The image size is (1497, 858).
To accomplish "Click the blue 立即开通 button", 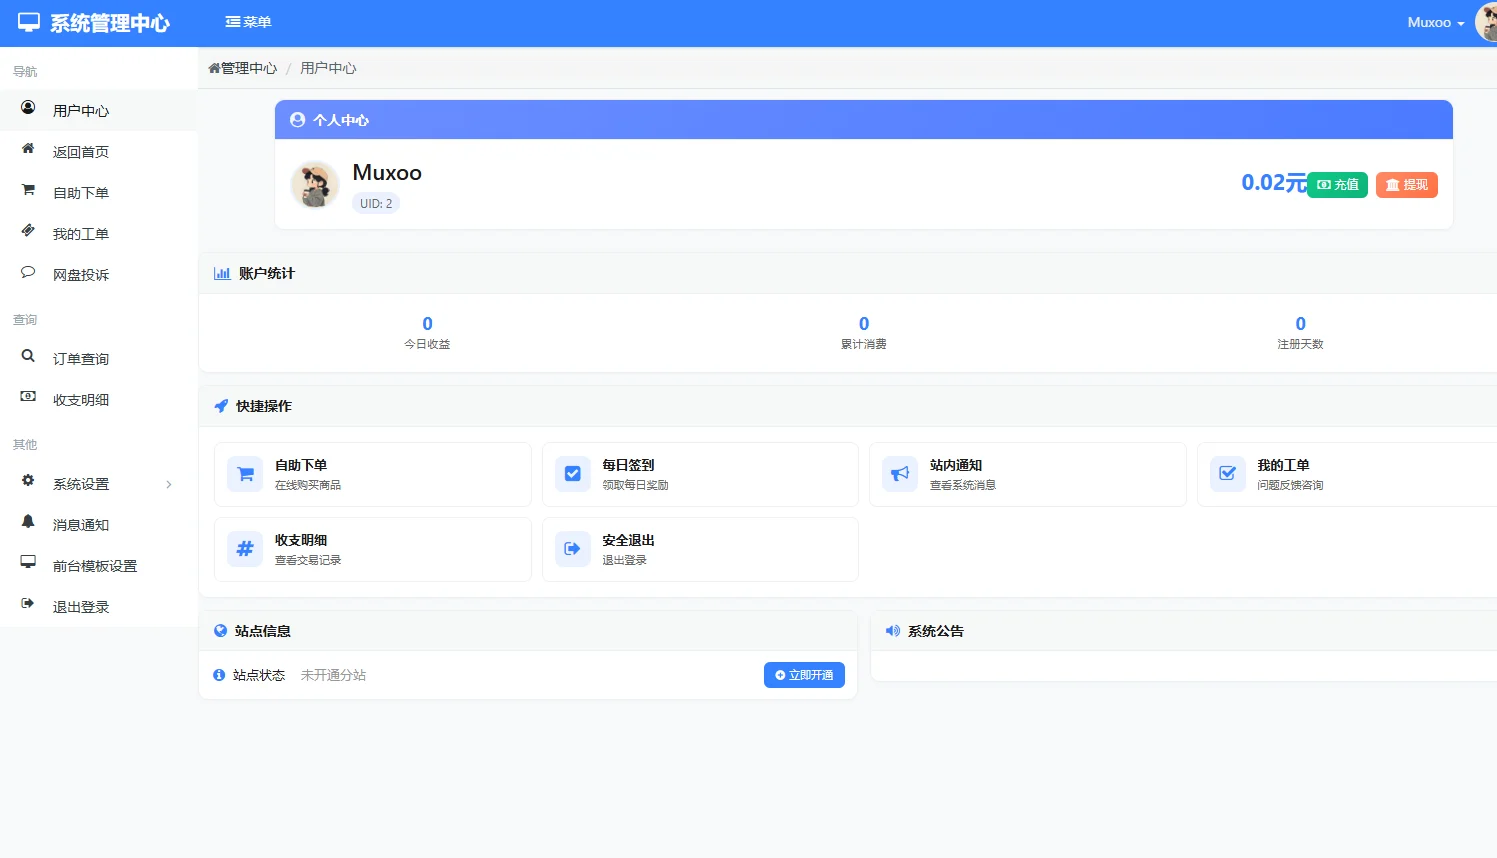I will [x=804, y=675].
